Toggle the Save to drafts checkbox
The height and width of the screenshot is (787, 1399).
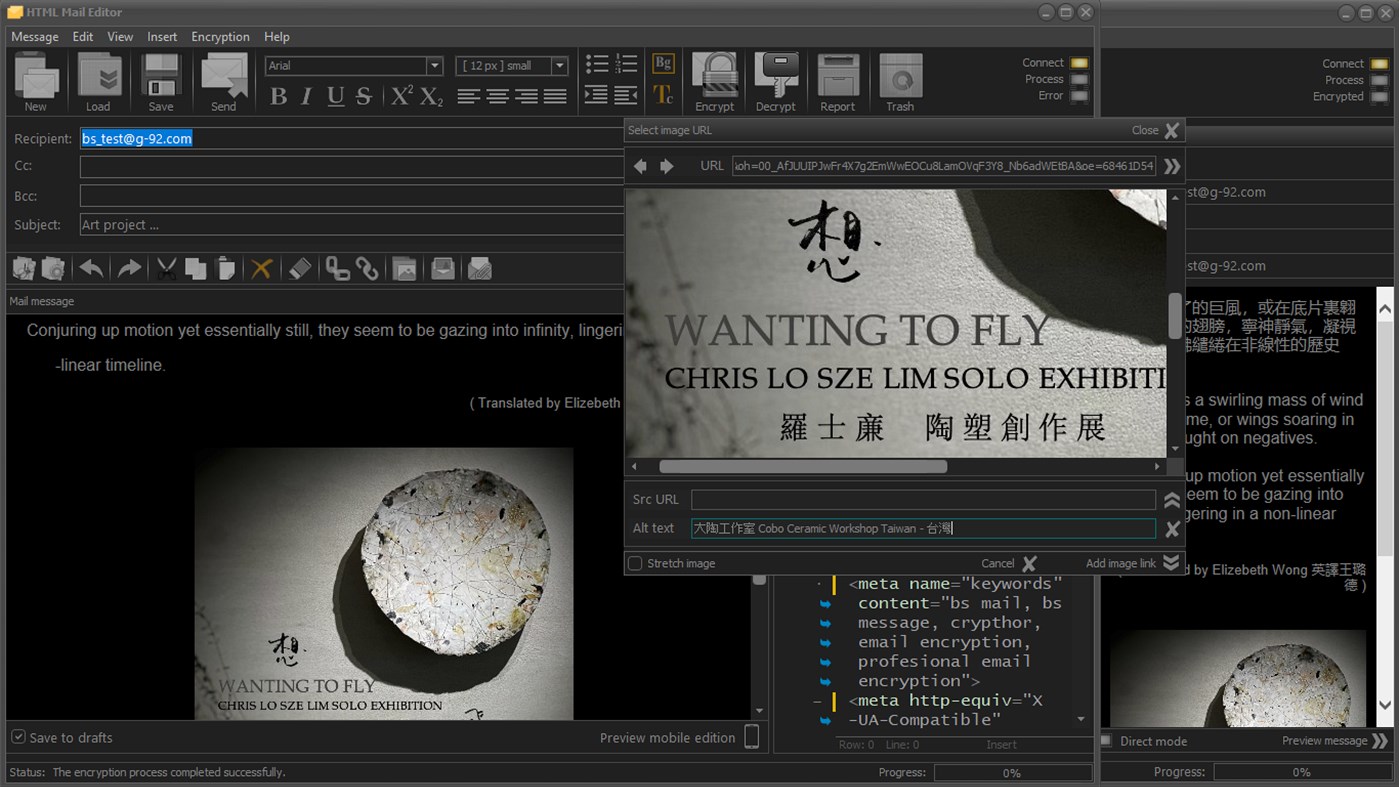(x=18, y=737)
